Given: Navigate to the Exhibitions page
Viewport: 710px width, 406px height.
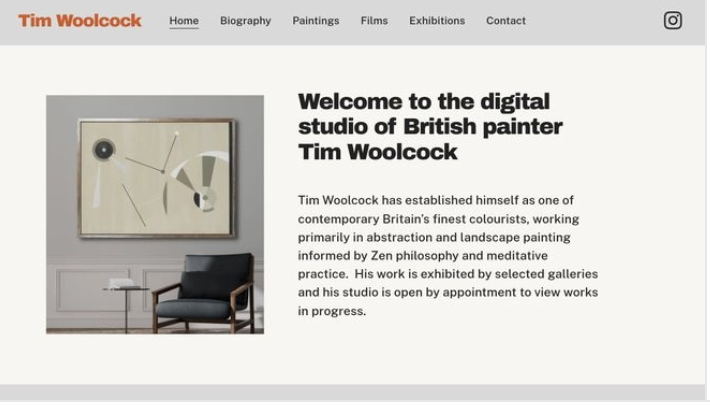Looking at the screenshot, I should 437,21.
